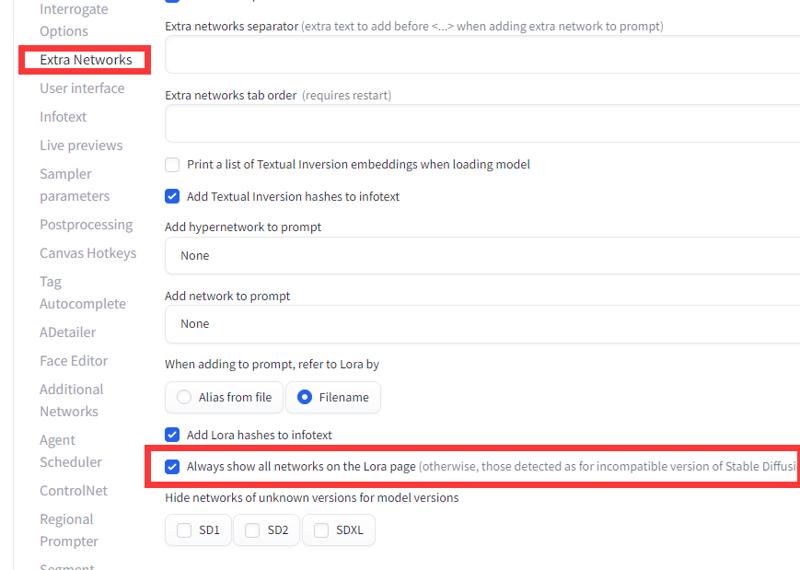This screenshot has height=570, width=800.
Task: Open the Add network to prompt dropdown
Action: pyautogui.click(x=482, y=324)
